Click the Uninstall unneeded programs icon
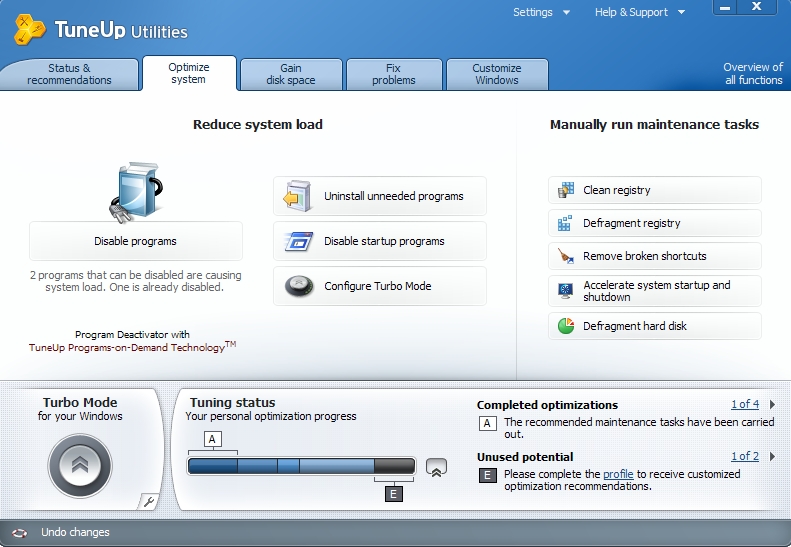Viewport: 791px width, 547px height. click(298, 196)
